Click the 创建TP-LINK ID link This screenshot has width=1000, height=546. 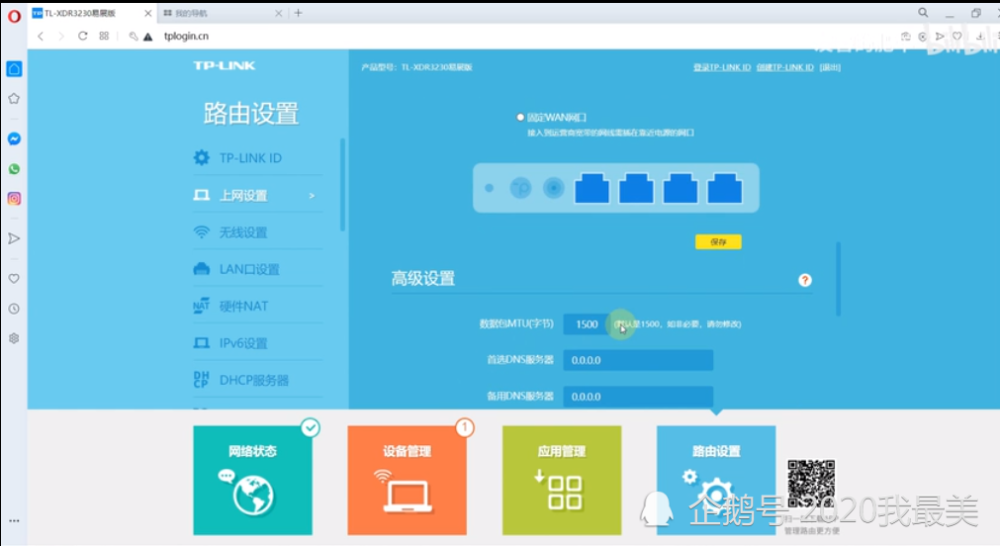tap(784, 67)
